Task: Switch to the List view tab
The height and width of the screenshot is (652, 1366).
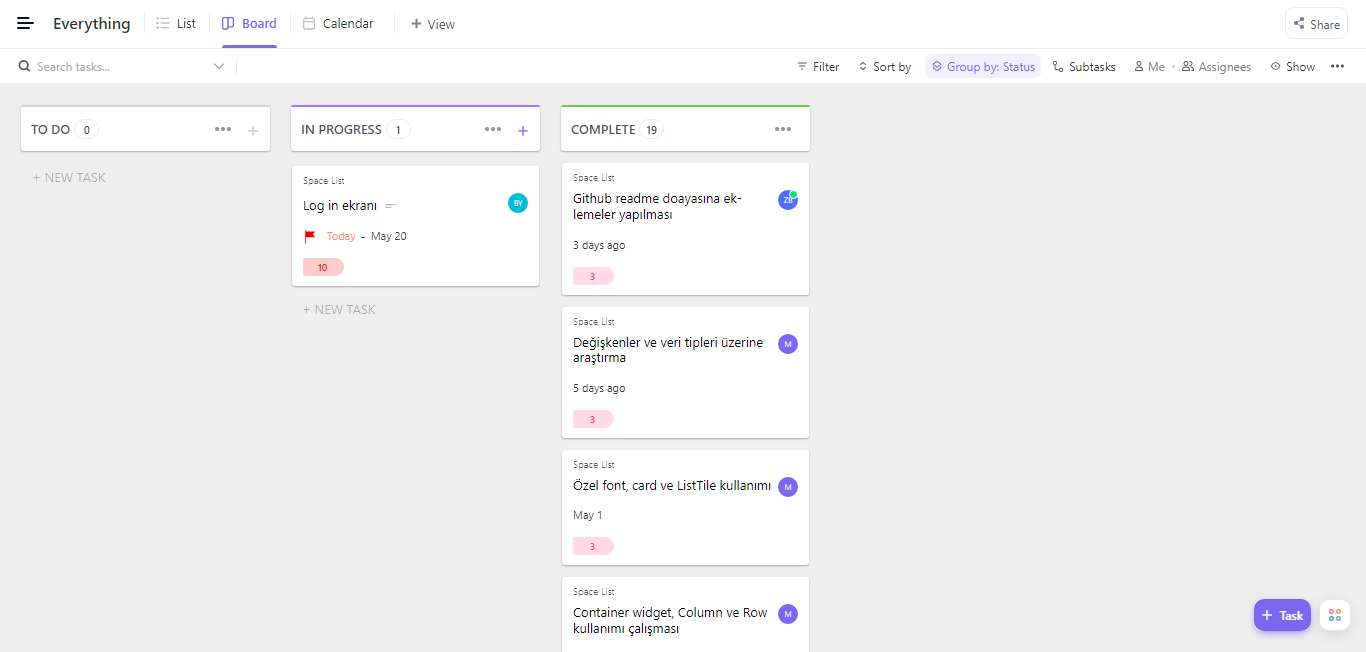Action: [176, 23]
